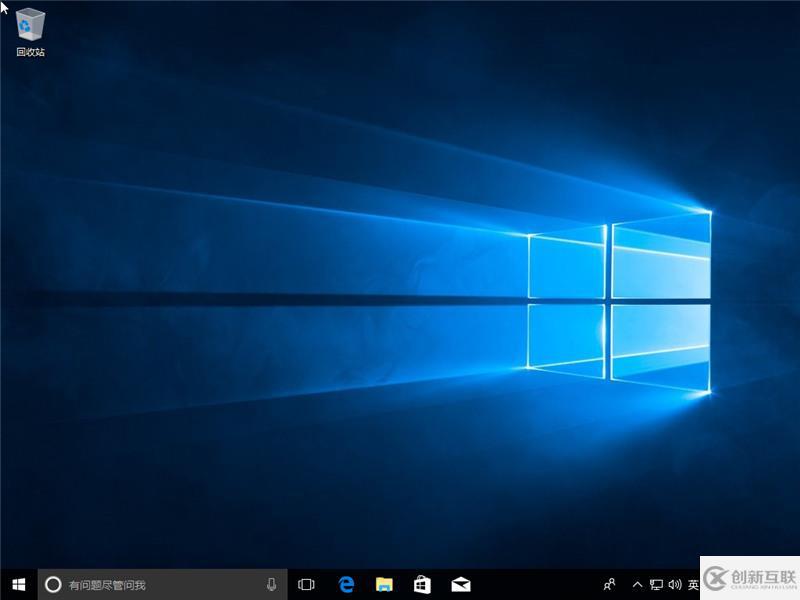Open File Explorer from the taskbar
The width and height of the screenshot is (800, 600).
point(385,583)
